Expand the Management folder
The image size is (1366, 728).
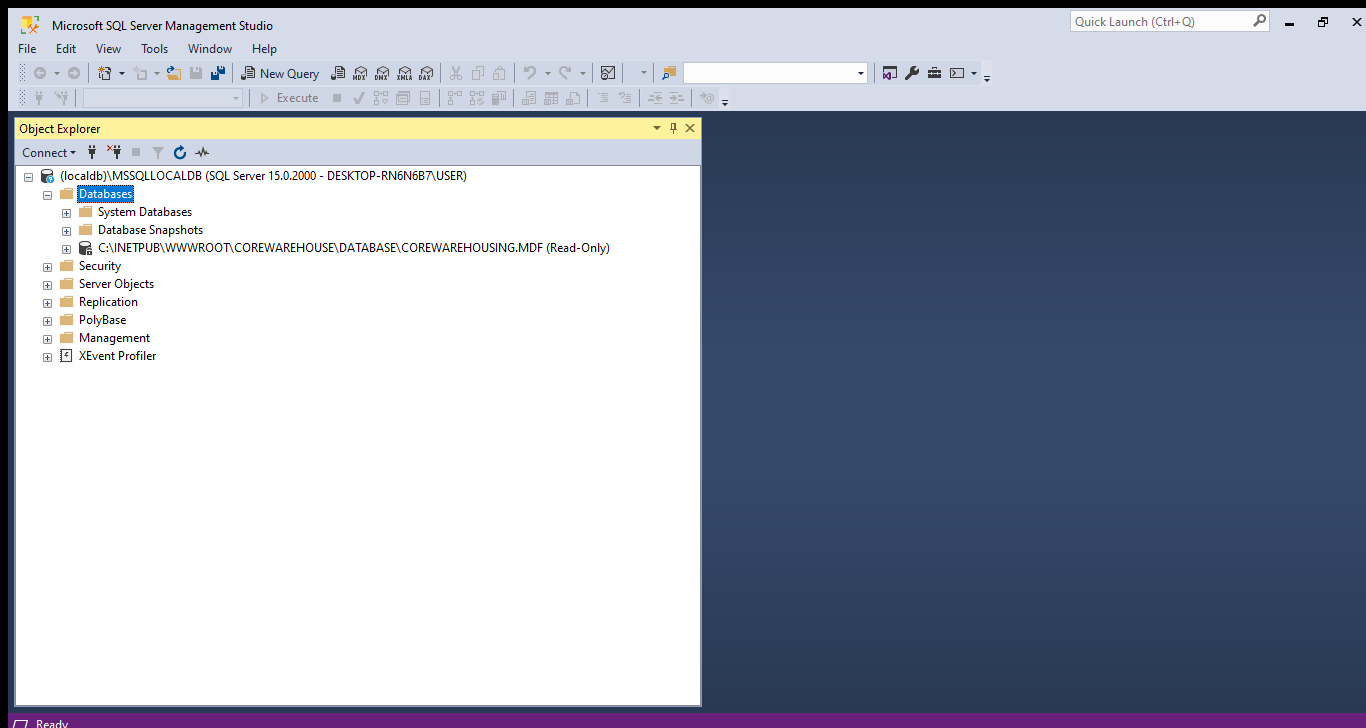click(47, 338)
